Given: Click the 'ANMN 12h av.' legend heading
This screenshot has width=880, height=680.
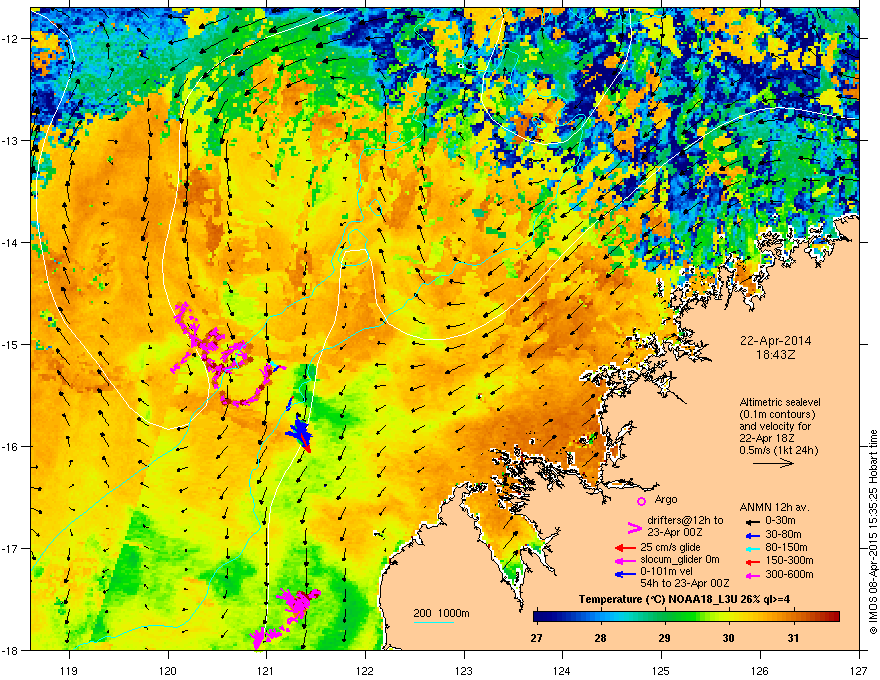Looking at the screenshot, I should click(x=774, y=508).
